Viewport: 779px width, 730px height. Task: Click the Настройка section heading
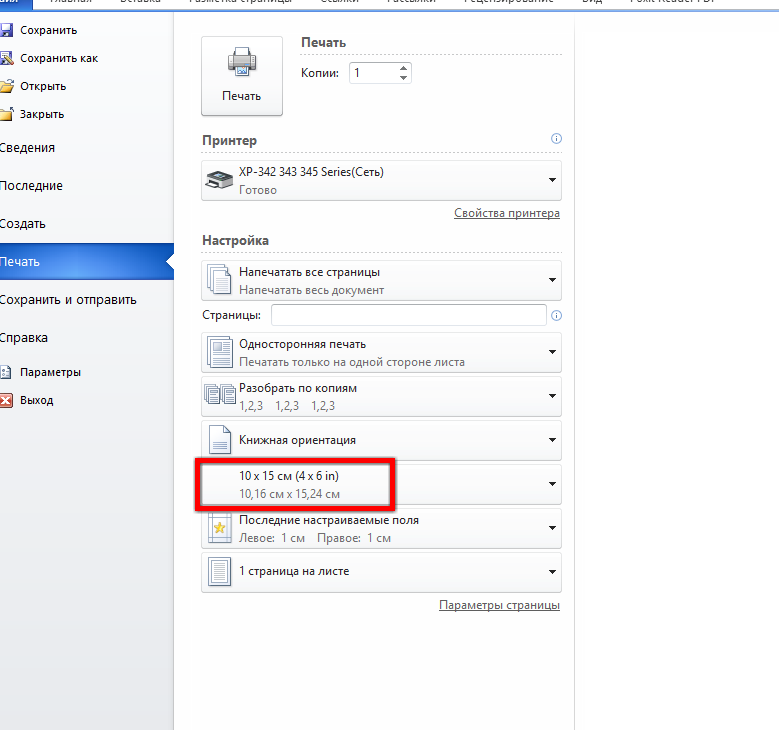[235, 241]
